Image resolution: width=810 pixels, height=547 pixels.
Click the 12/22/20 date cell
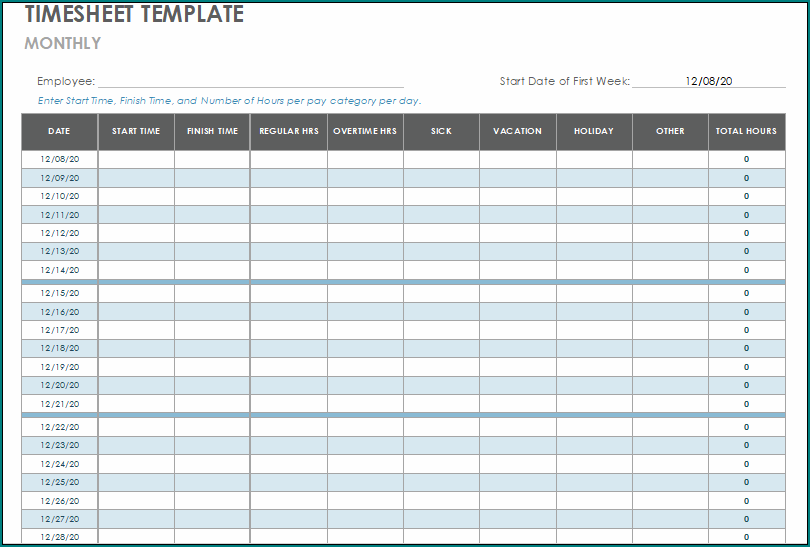pos(59,427)
